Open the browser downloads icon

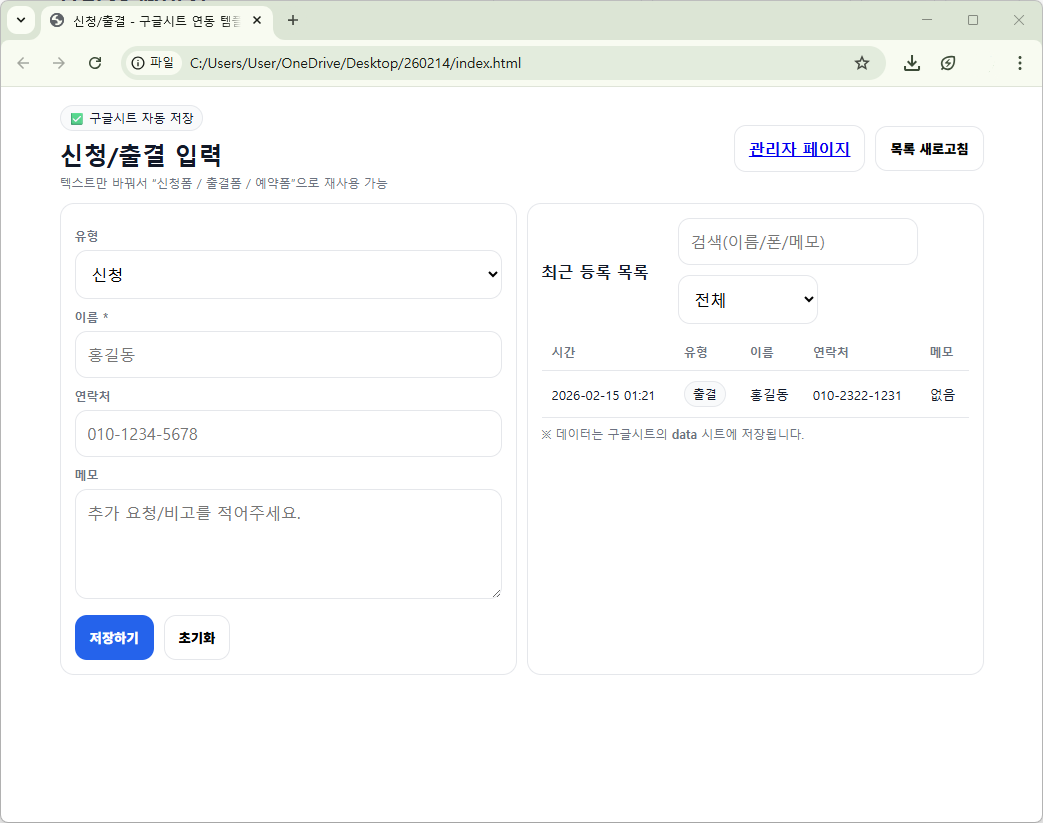[x=912, y=63]
